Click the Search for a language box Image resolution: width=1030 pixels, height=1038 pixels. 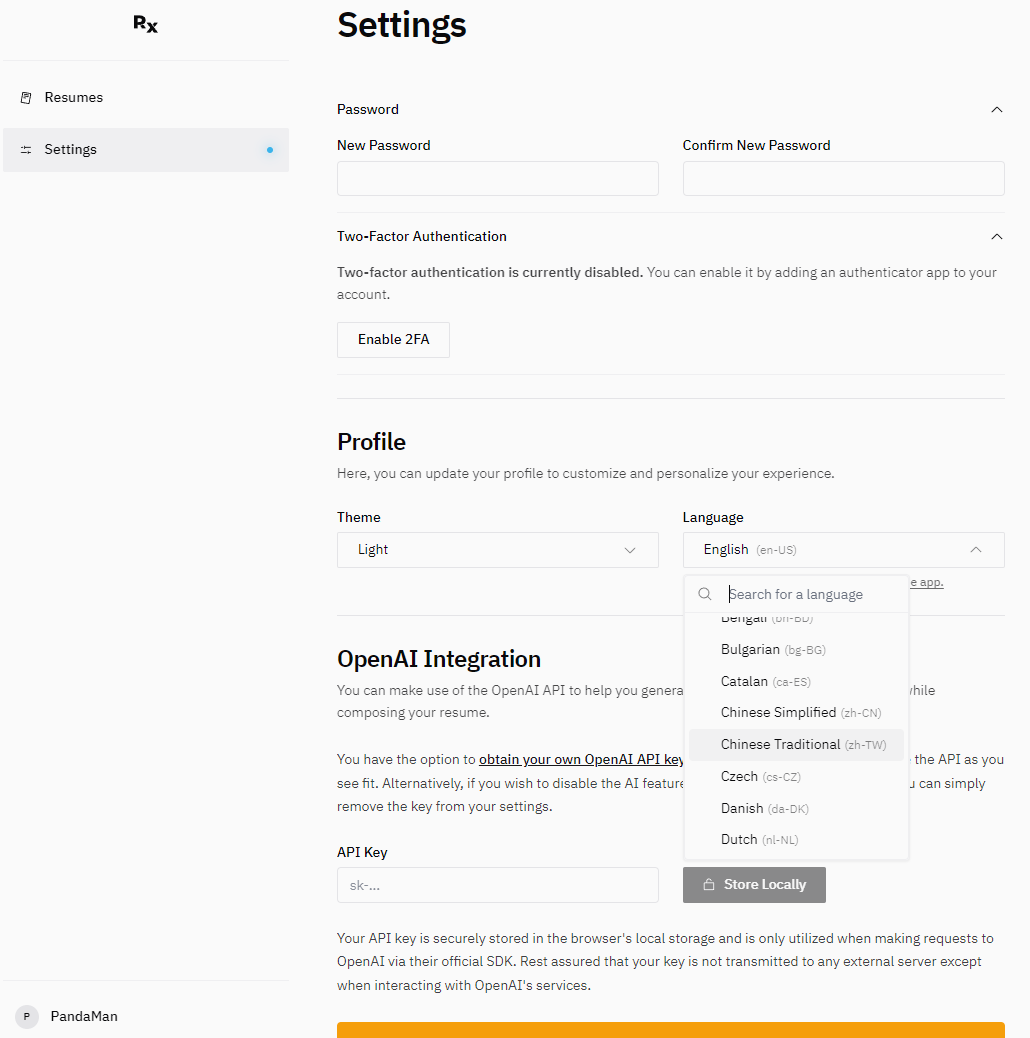point(810,594)
